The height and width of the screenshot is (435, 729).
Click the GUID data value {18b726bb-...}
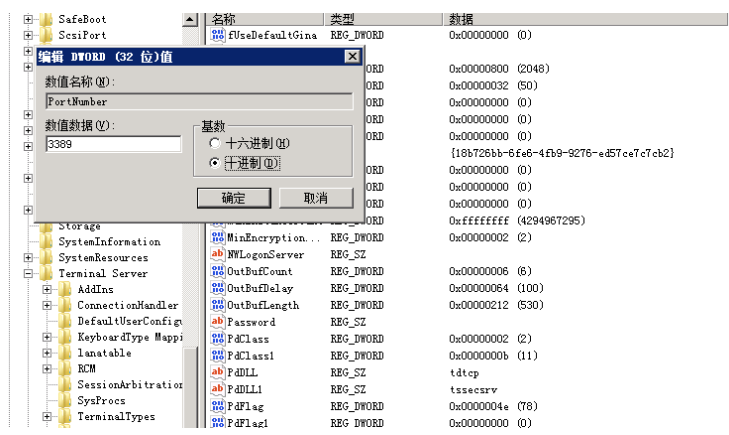click(x=562, y=153)
